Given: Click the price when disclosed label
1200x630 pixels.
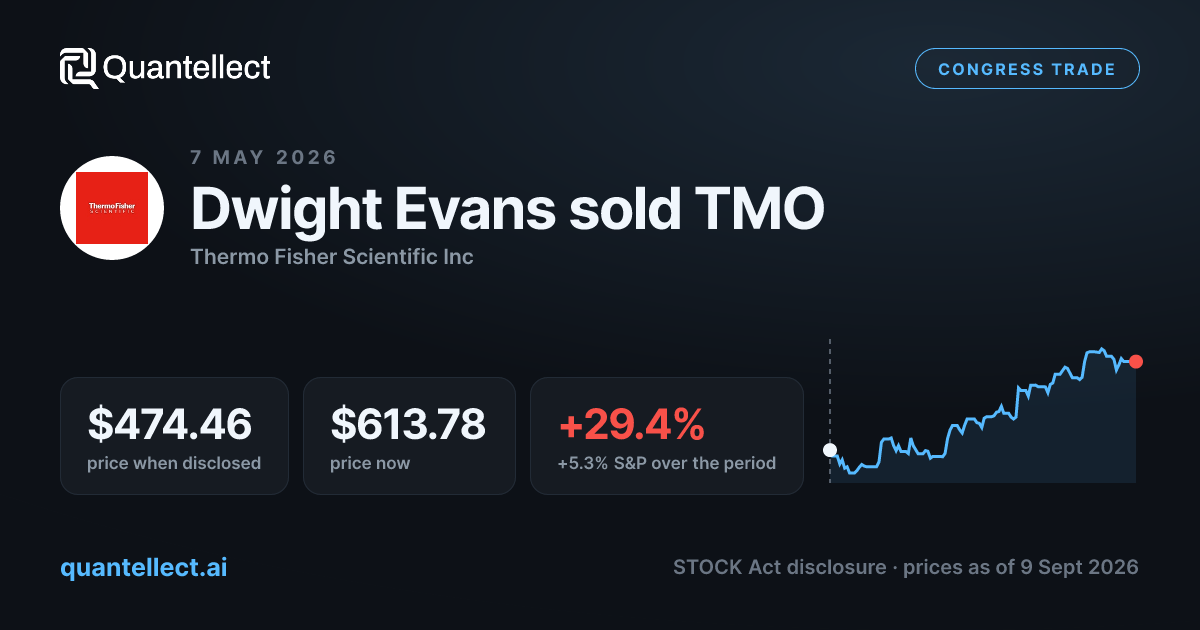Looking at the screenshot, I should coord(174,463).
